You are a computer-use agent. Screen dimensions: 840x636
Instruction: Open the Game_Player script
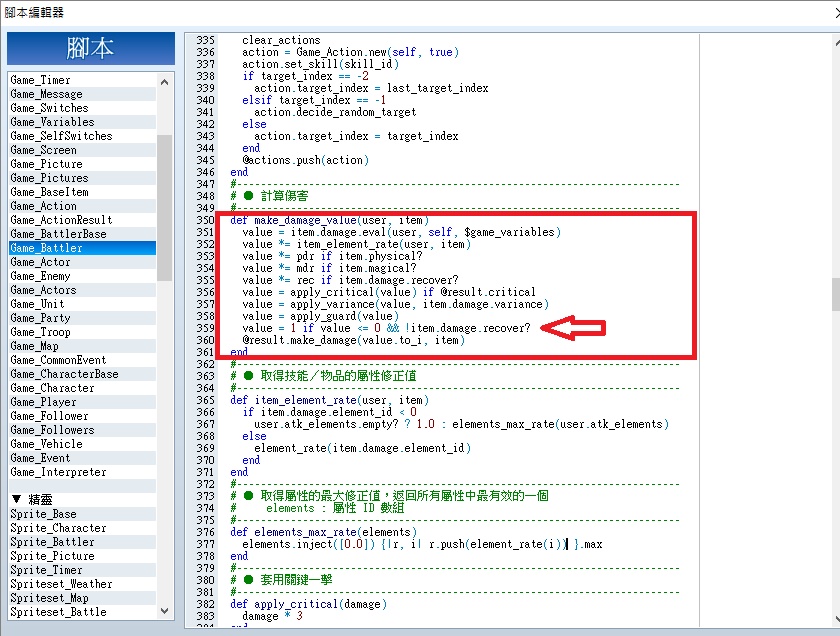click(x=82, y=402)
